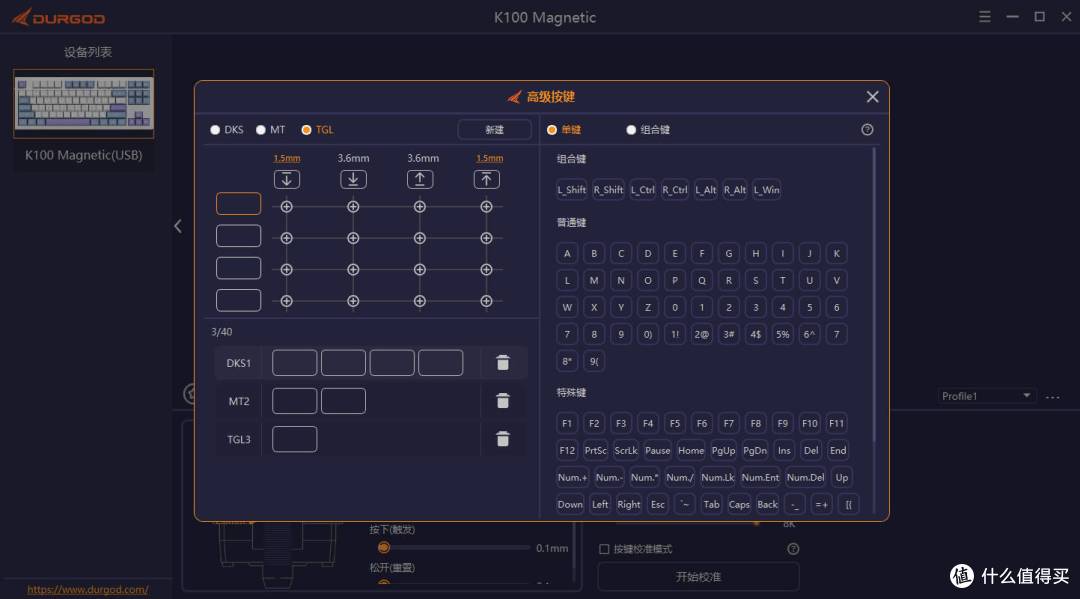Click the key list vertical scrollbar
This screenshot has width=1080, height=599.
point(875,296)
